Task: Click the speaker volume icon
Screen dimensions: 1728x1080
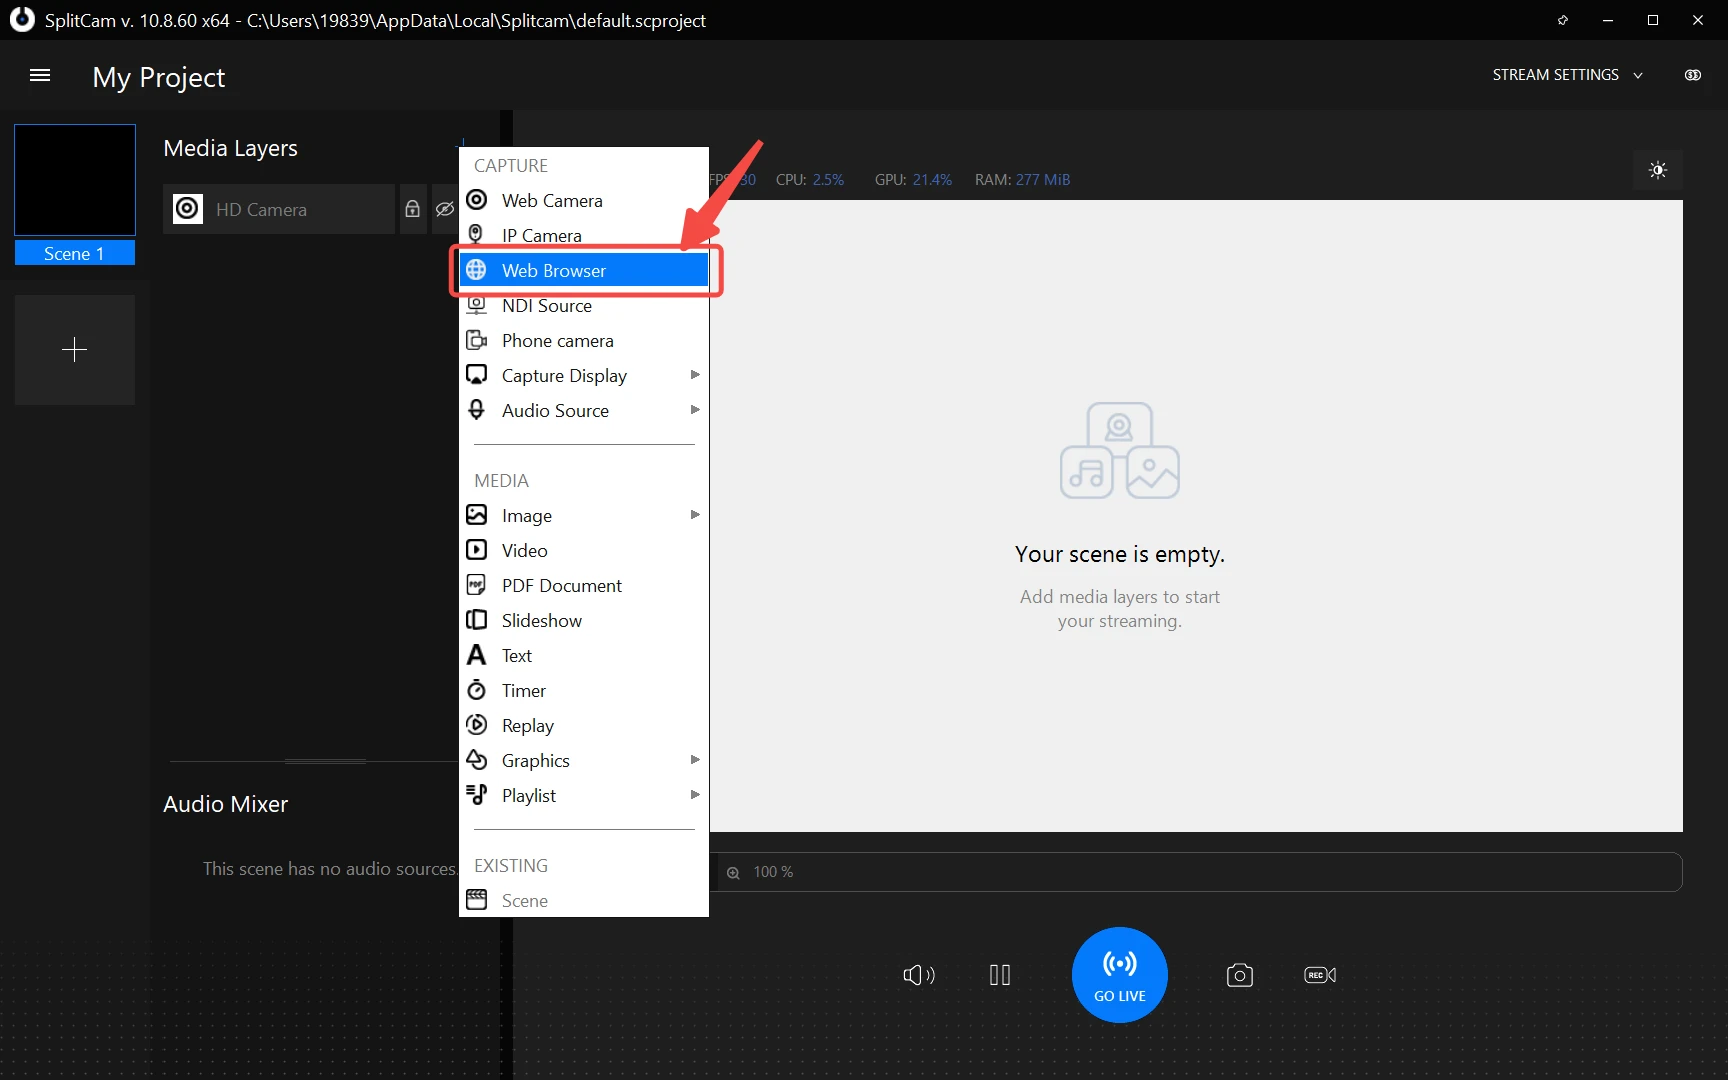Action: [x=918, y=975]
